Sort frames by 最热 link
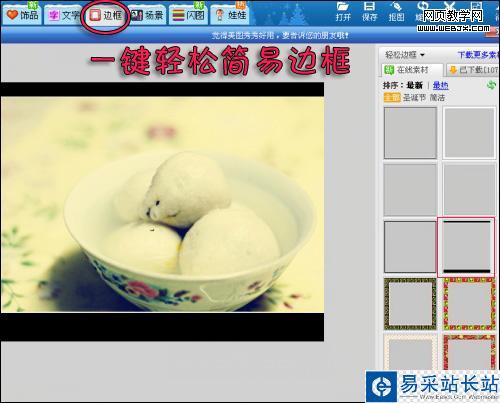 point(440,86)
